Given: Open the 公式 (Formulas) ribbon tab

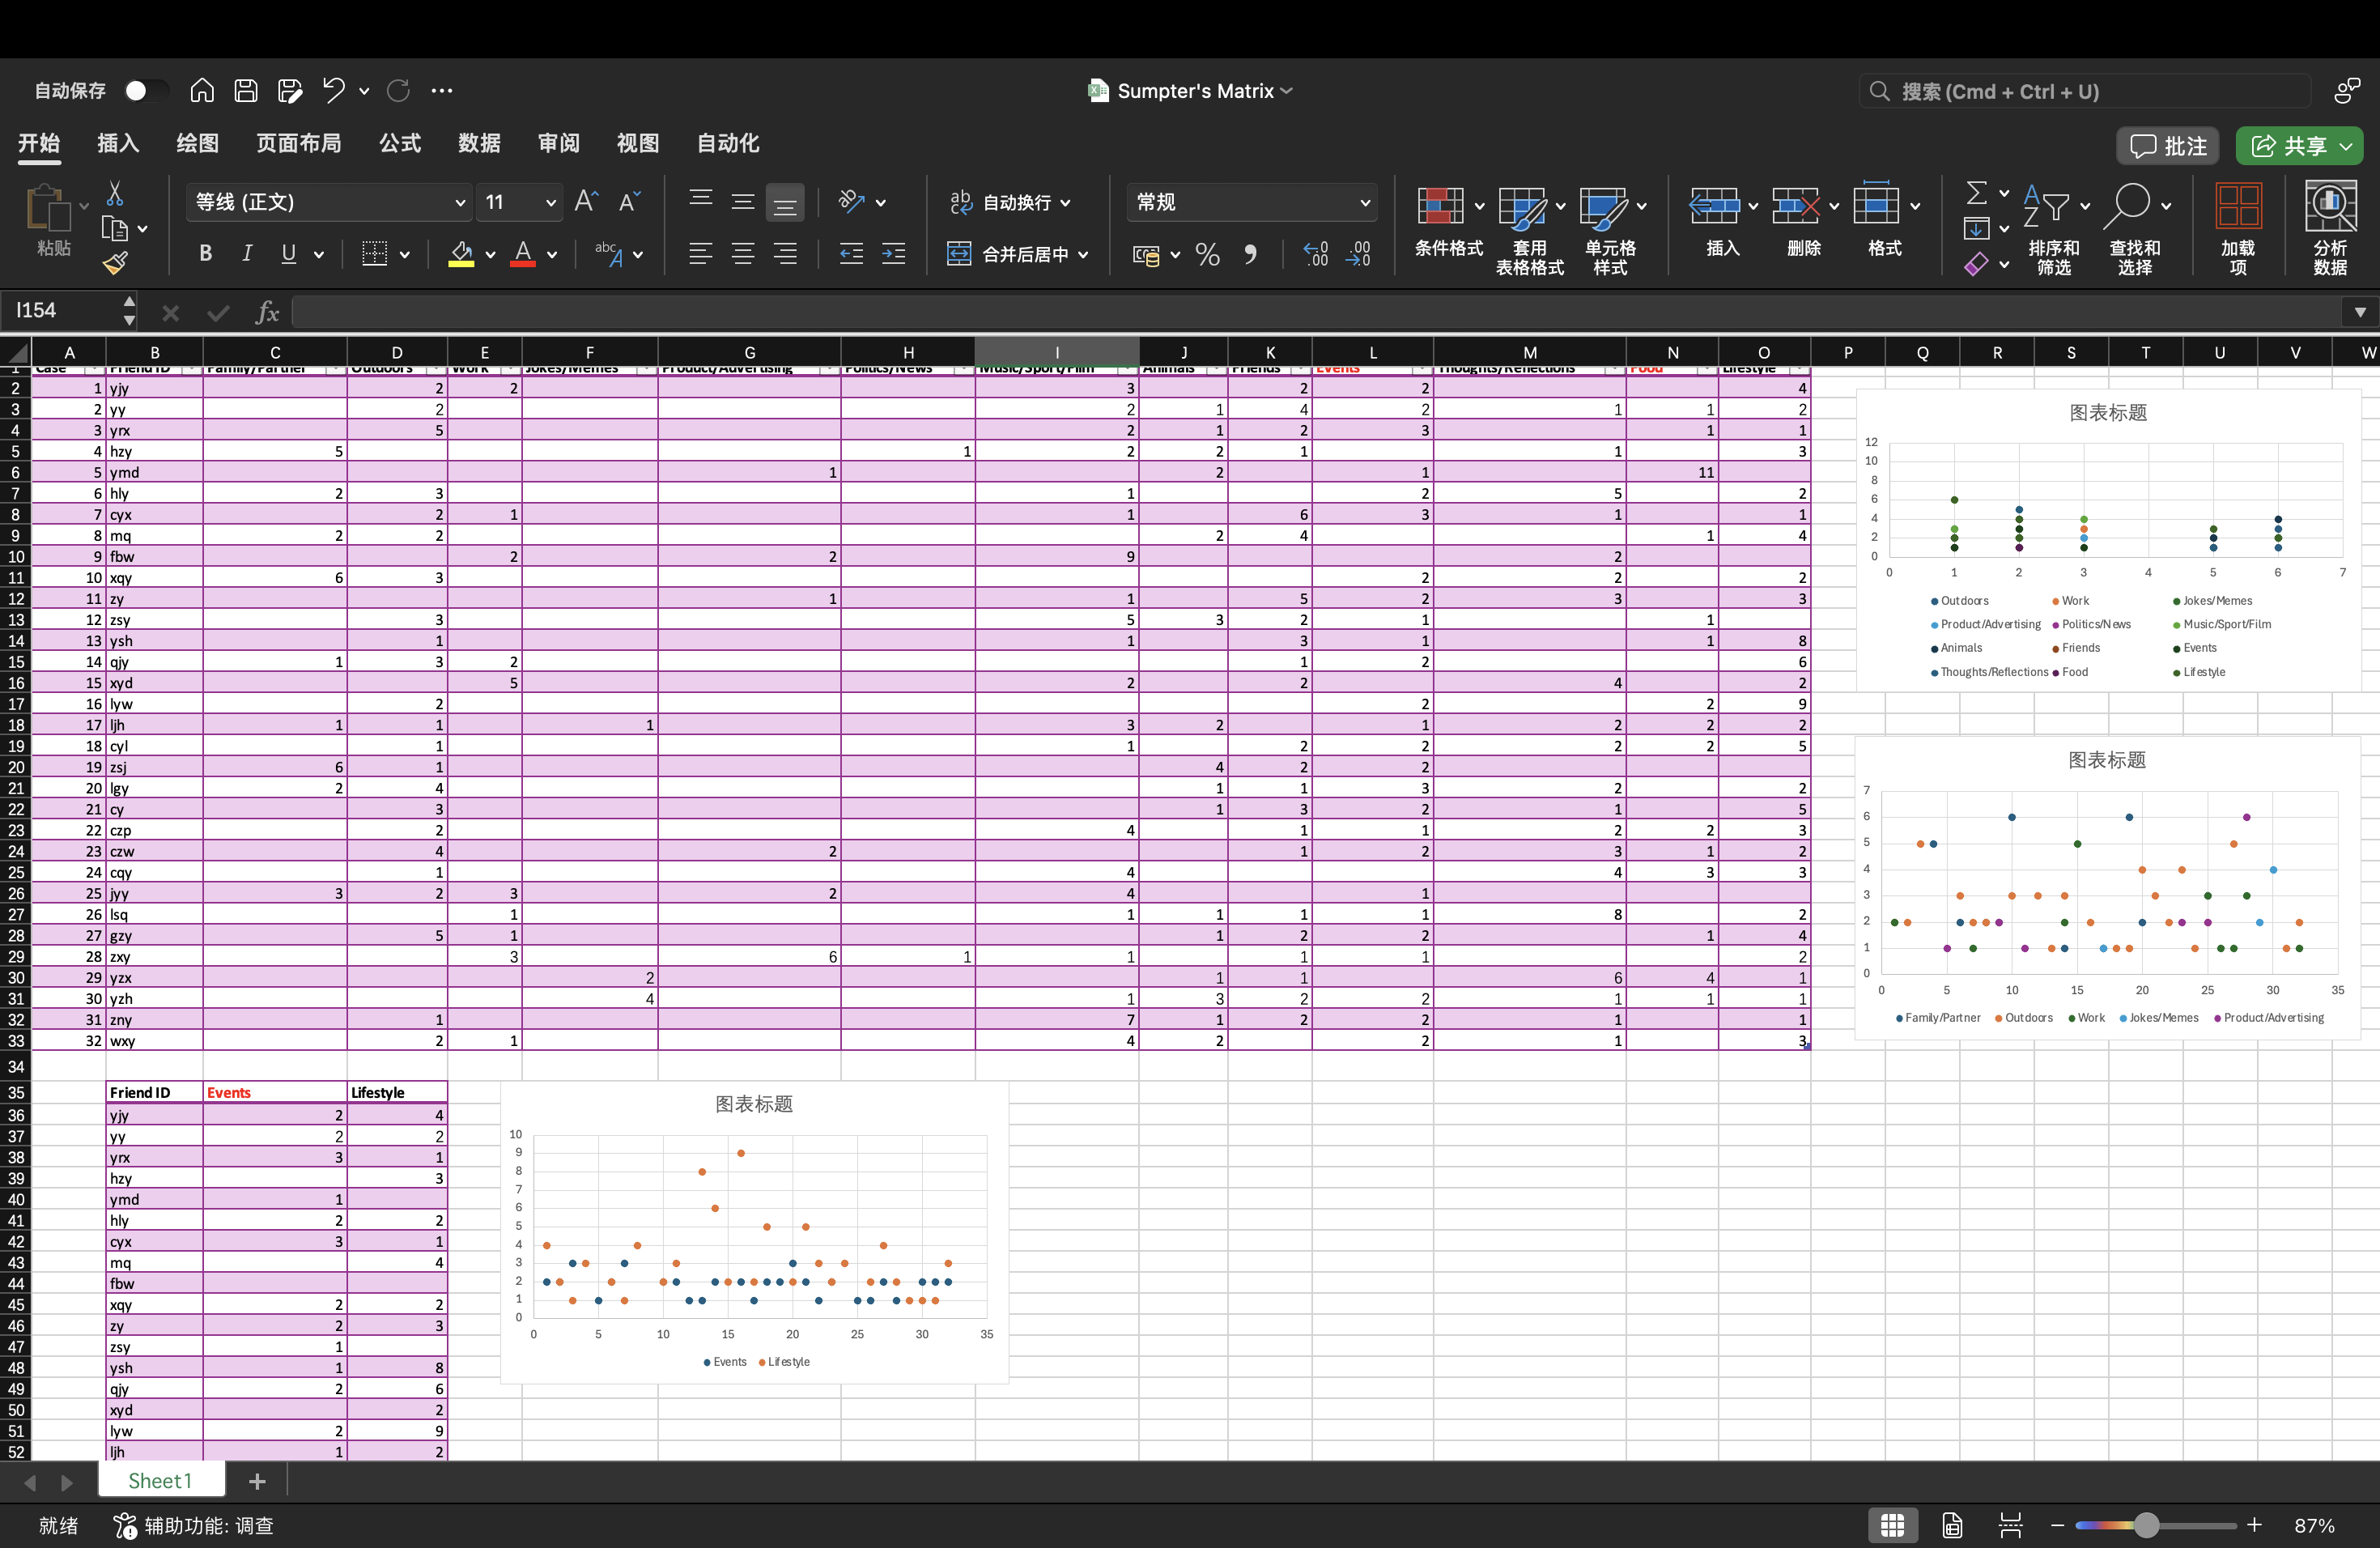Looking at the screenshot, I should [x=400, y=143].
